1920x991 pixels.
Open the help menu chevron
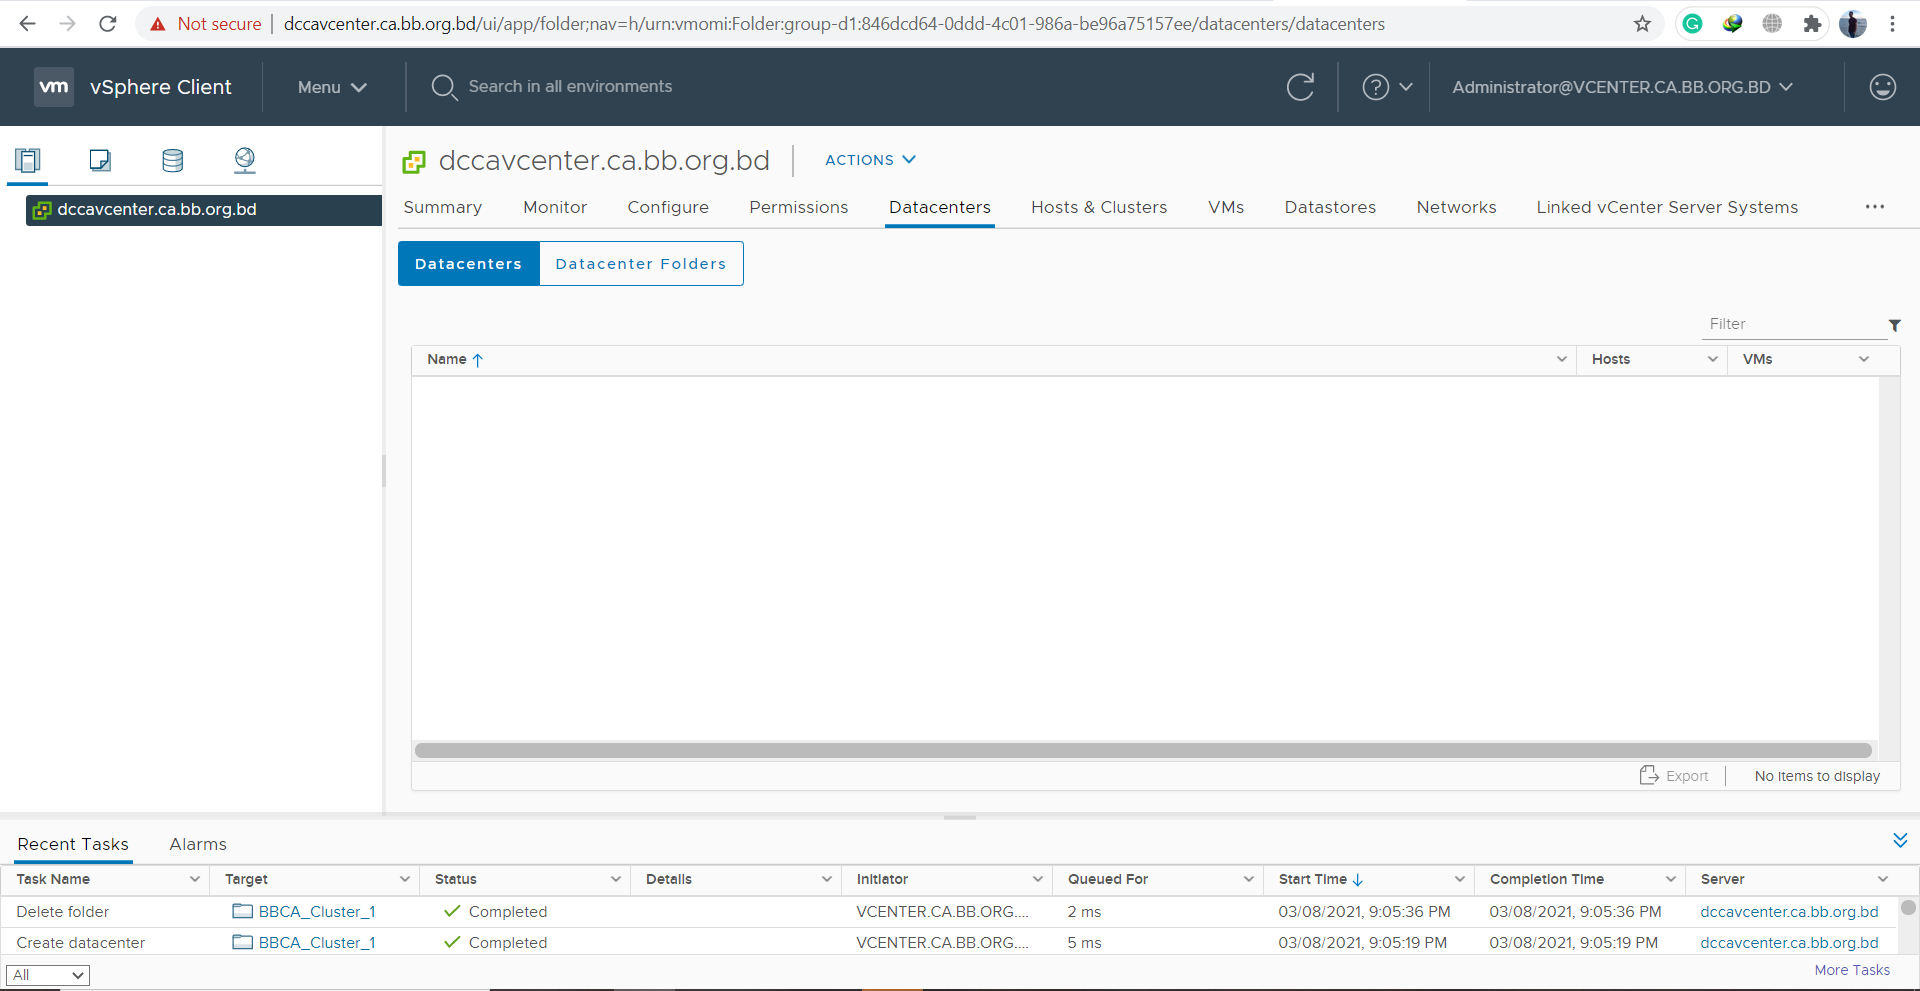click(1405, 87)
